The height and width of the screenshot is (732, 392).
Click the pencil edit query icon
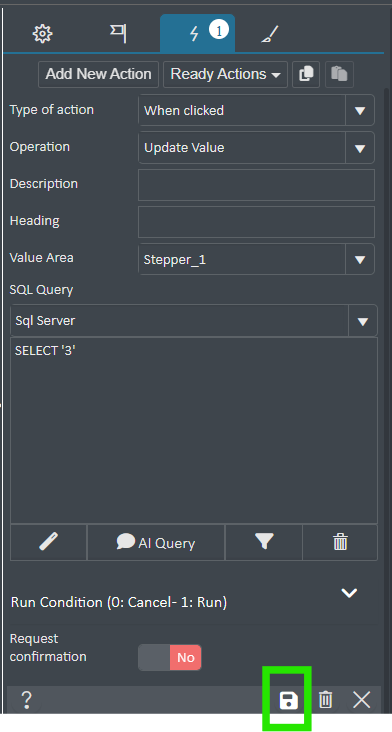pos(49,542)
